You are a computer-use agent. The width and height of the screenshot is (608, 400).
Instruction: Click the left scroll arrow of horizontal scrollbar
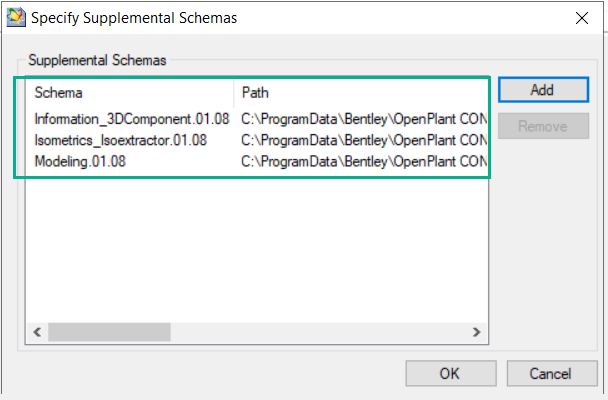coord(37,332)
